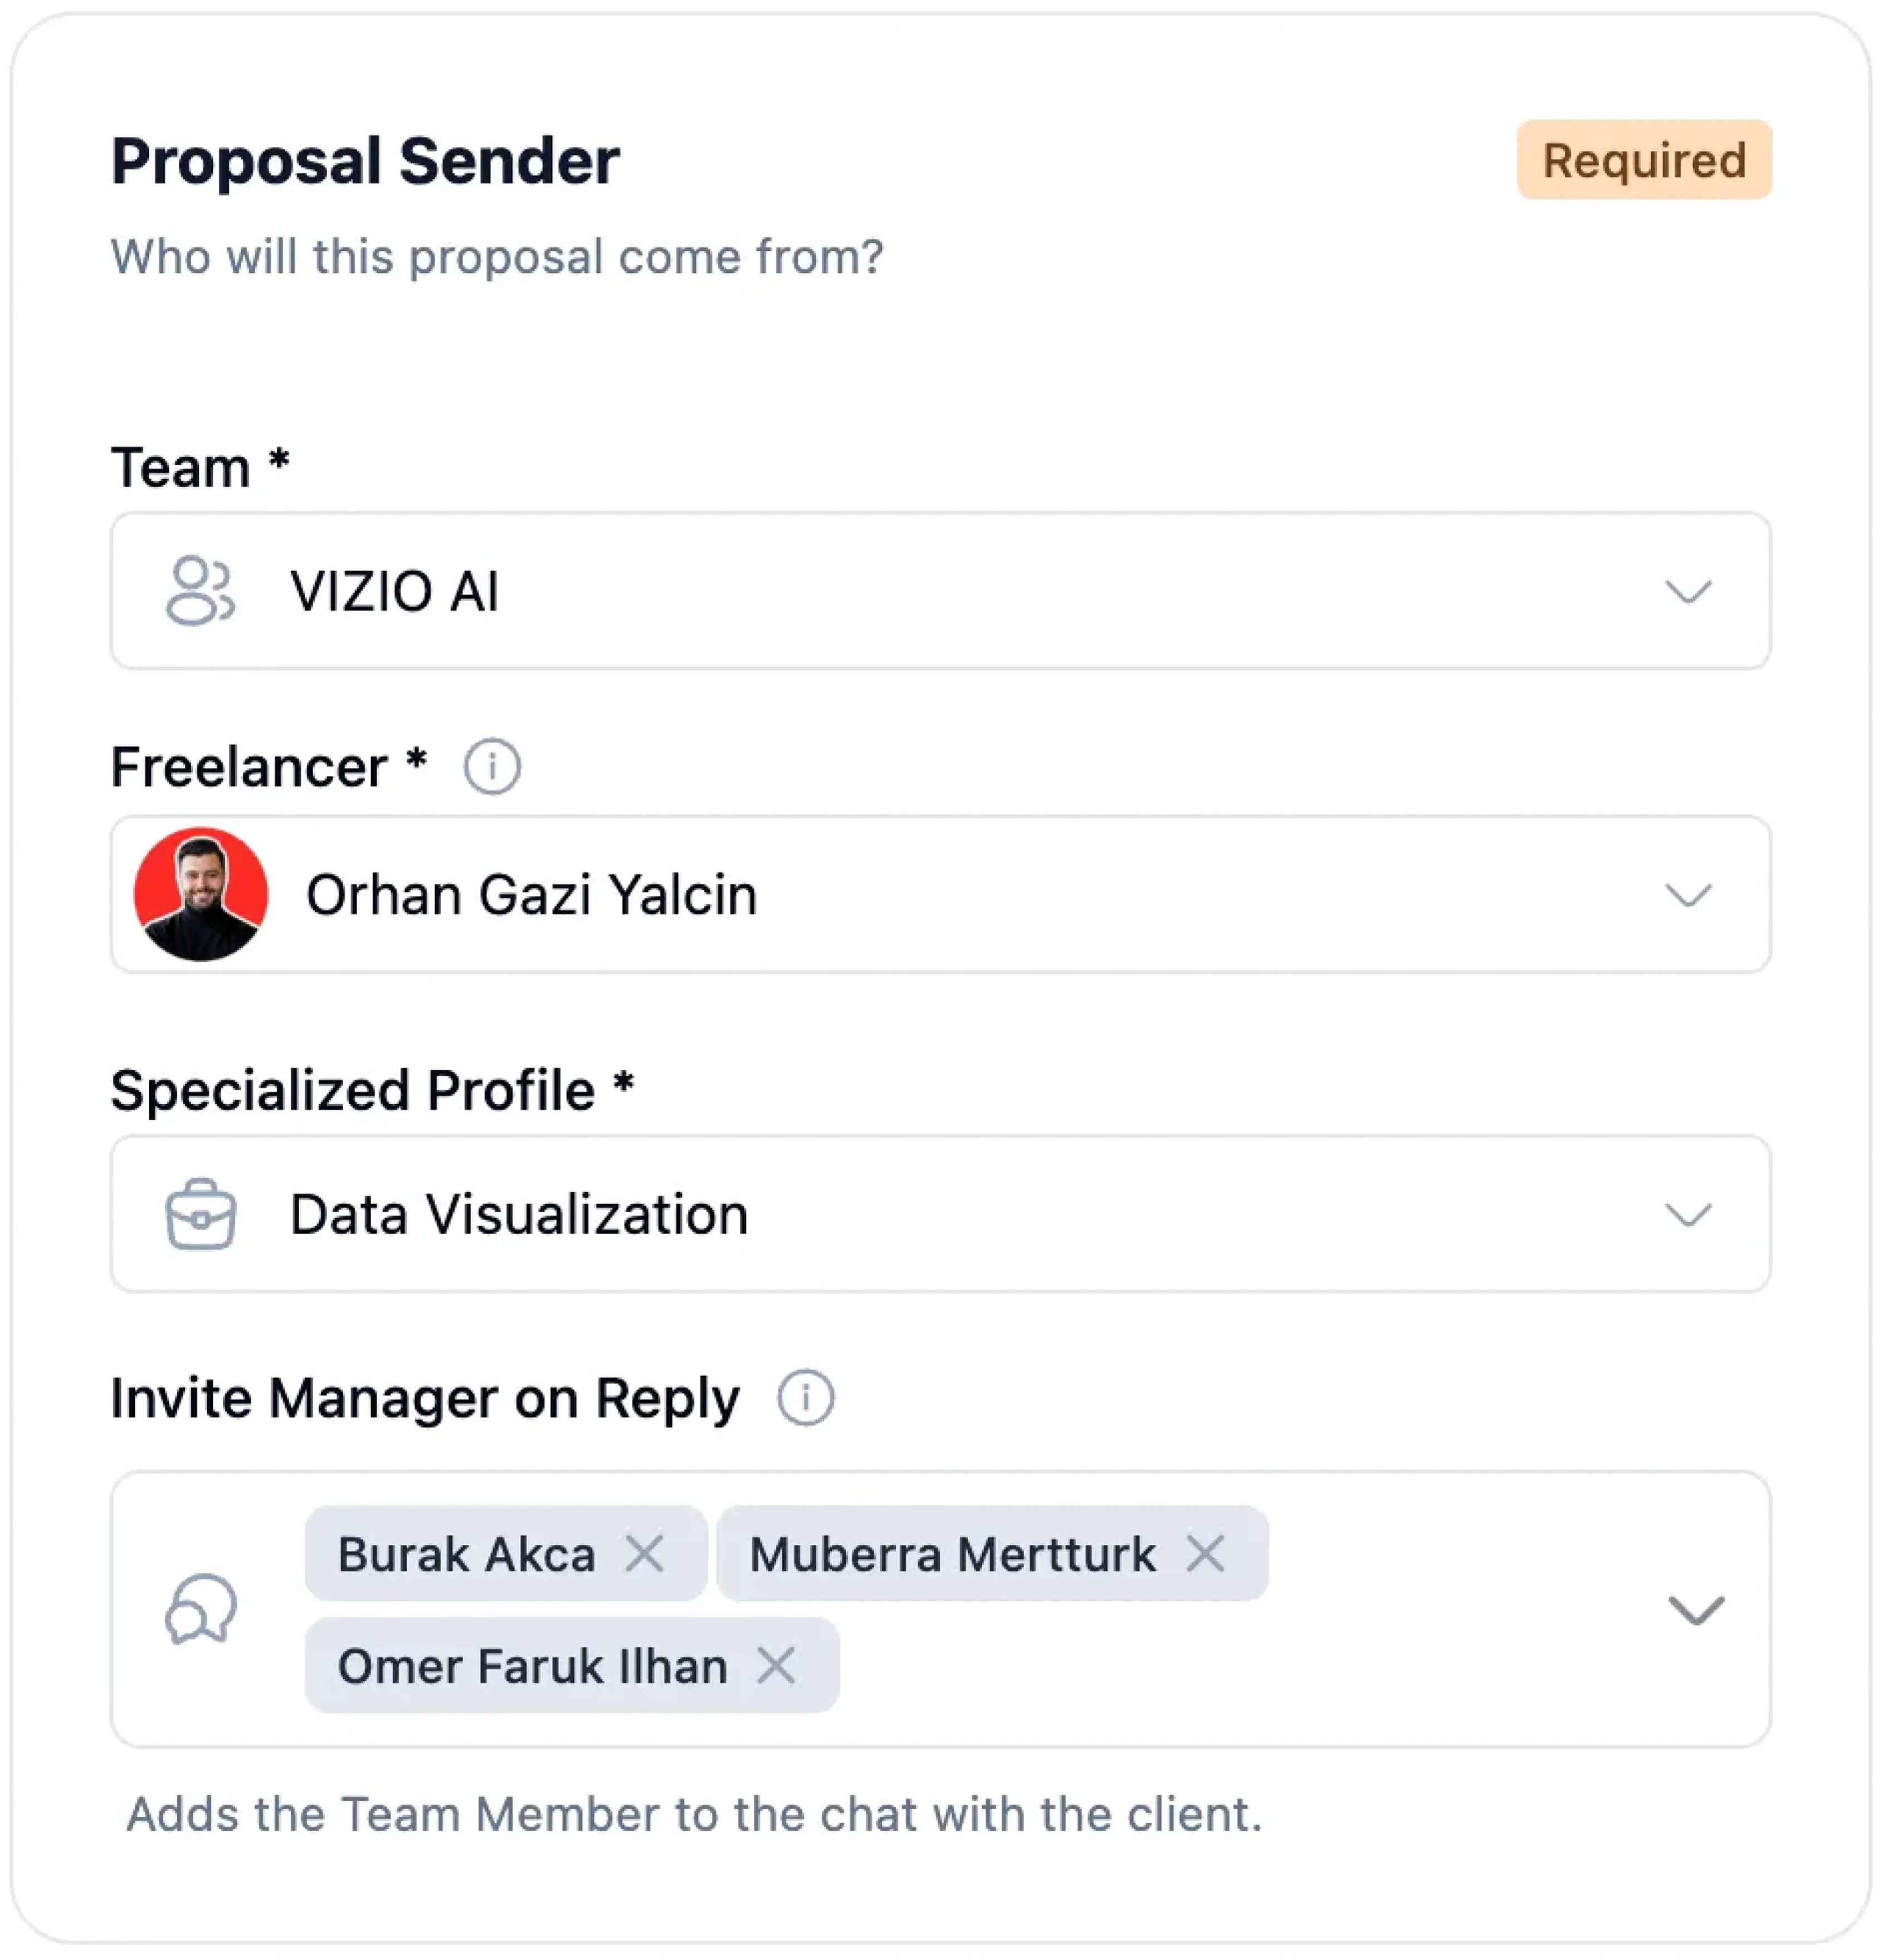Click the Muberra Mertturk tag label
The height and width of the screenshot is (1960, 1883).
pyautogui.click(x=955, y=1554)
